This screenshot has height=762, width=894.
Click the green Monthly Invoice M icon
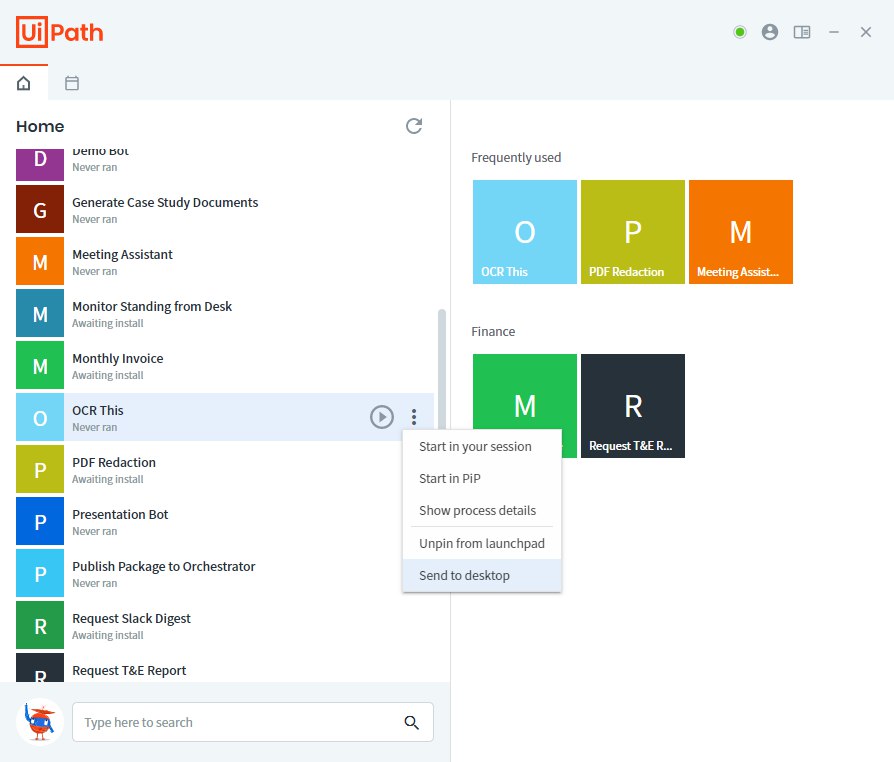click(40, 365)
